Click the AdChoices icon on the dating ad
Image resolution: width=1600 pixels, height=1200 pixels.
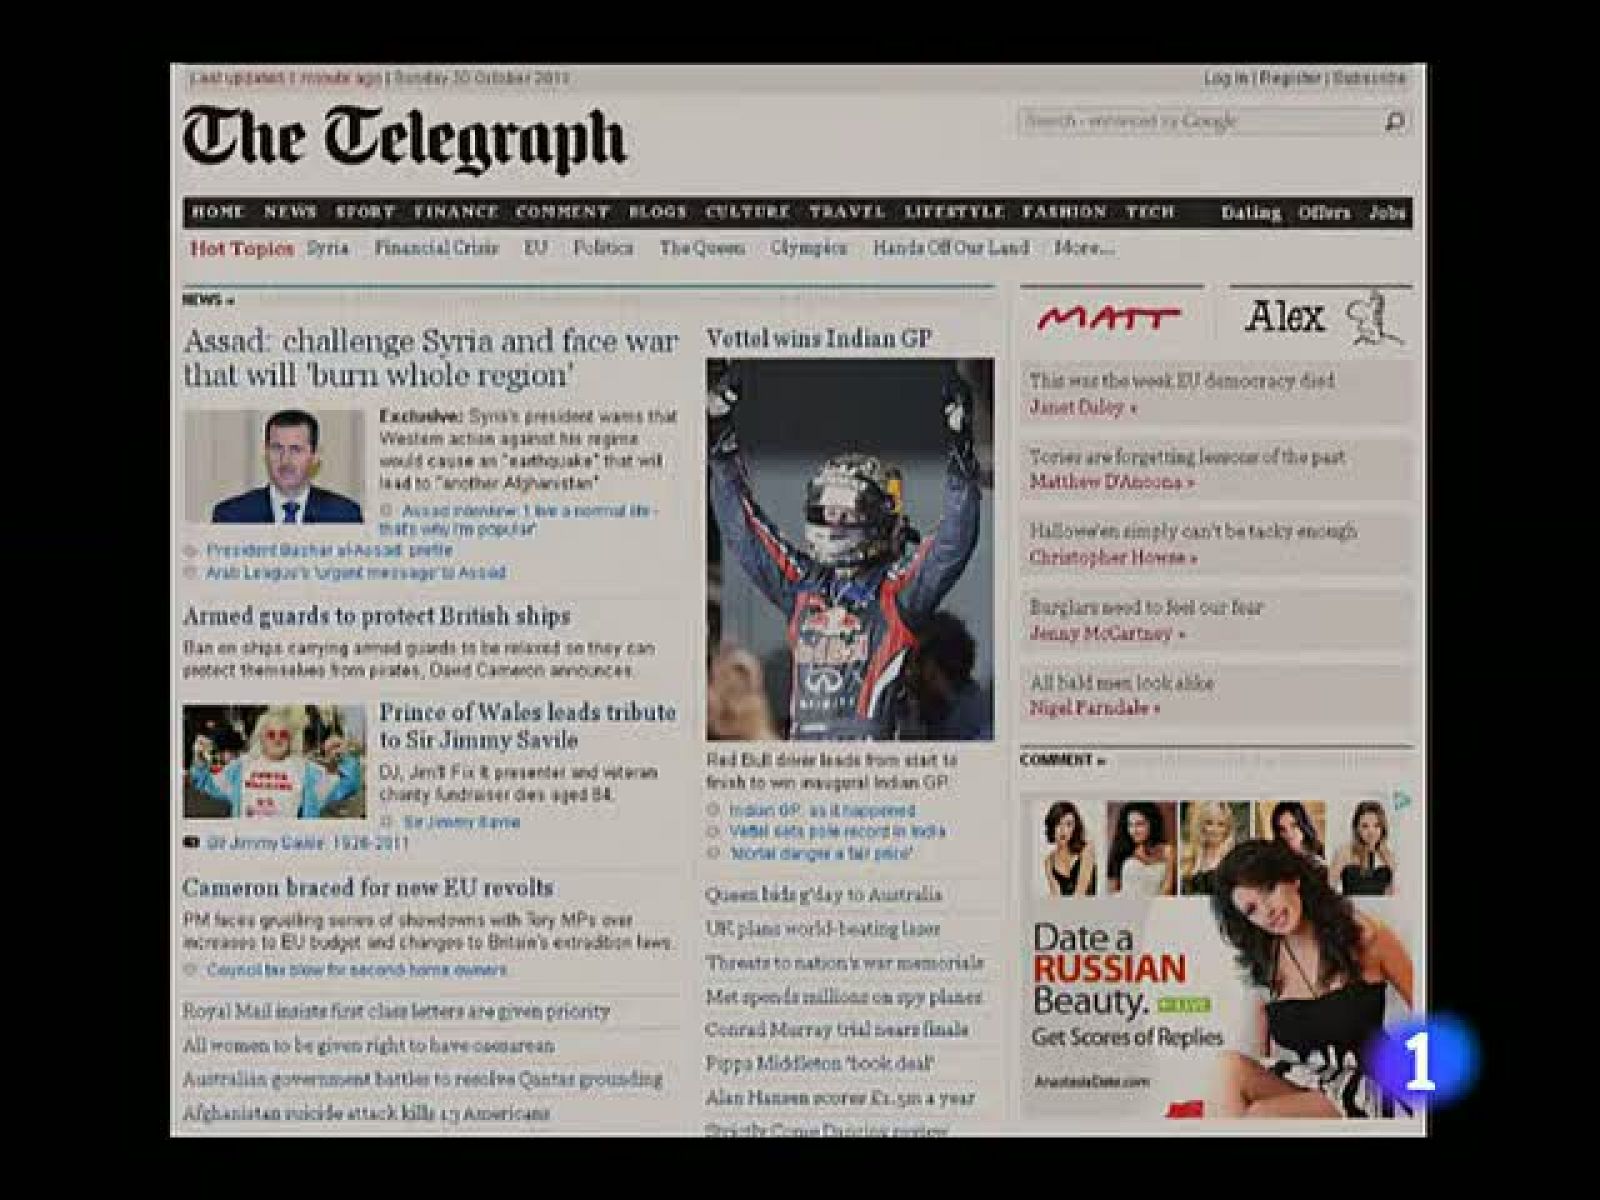[x=1402, y=801]
